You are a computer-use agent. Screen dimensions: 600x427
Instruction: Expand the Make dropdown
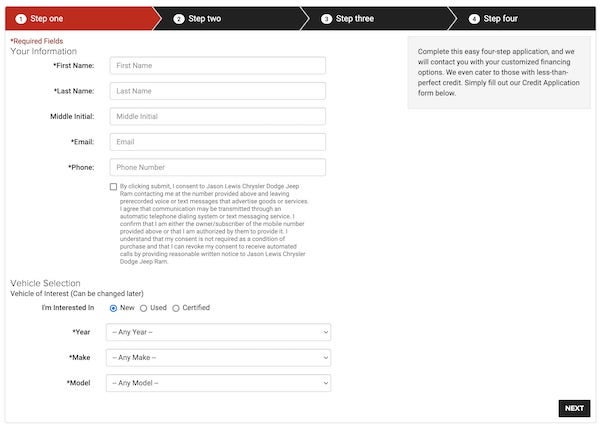[218, 357]
